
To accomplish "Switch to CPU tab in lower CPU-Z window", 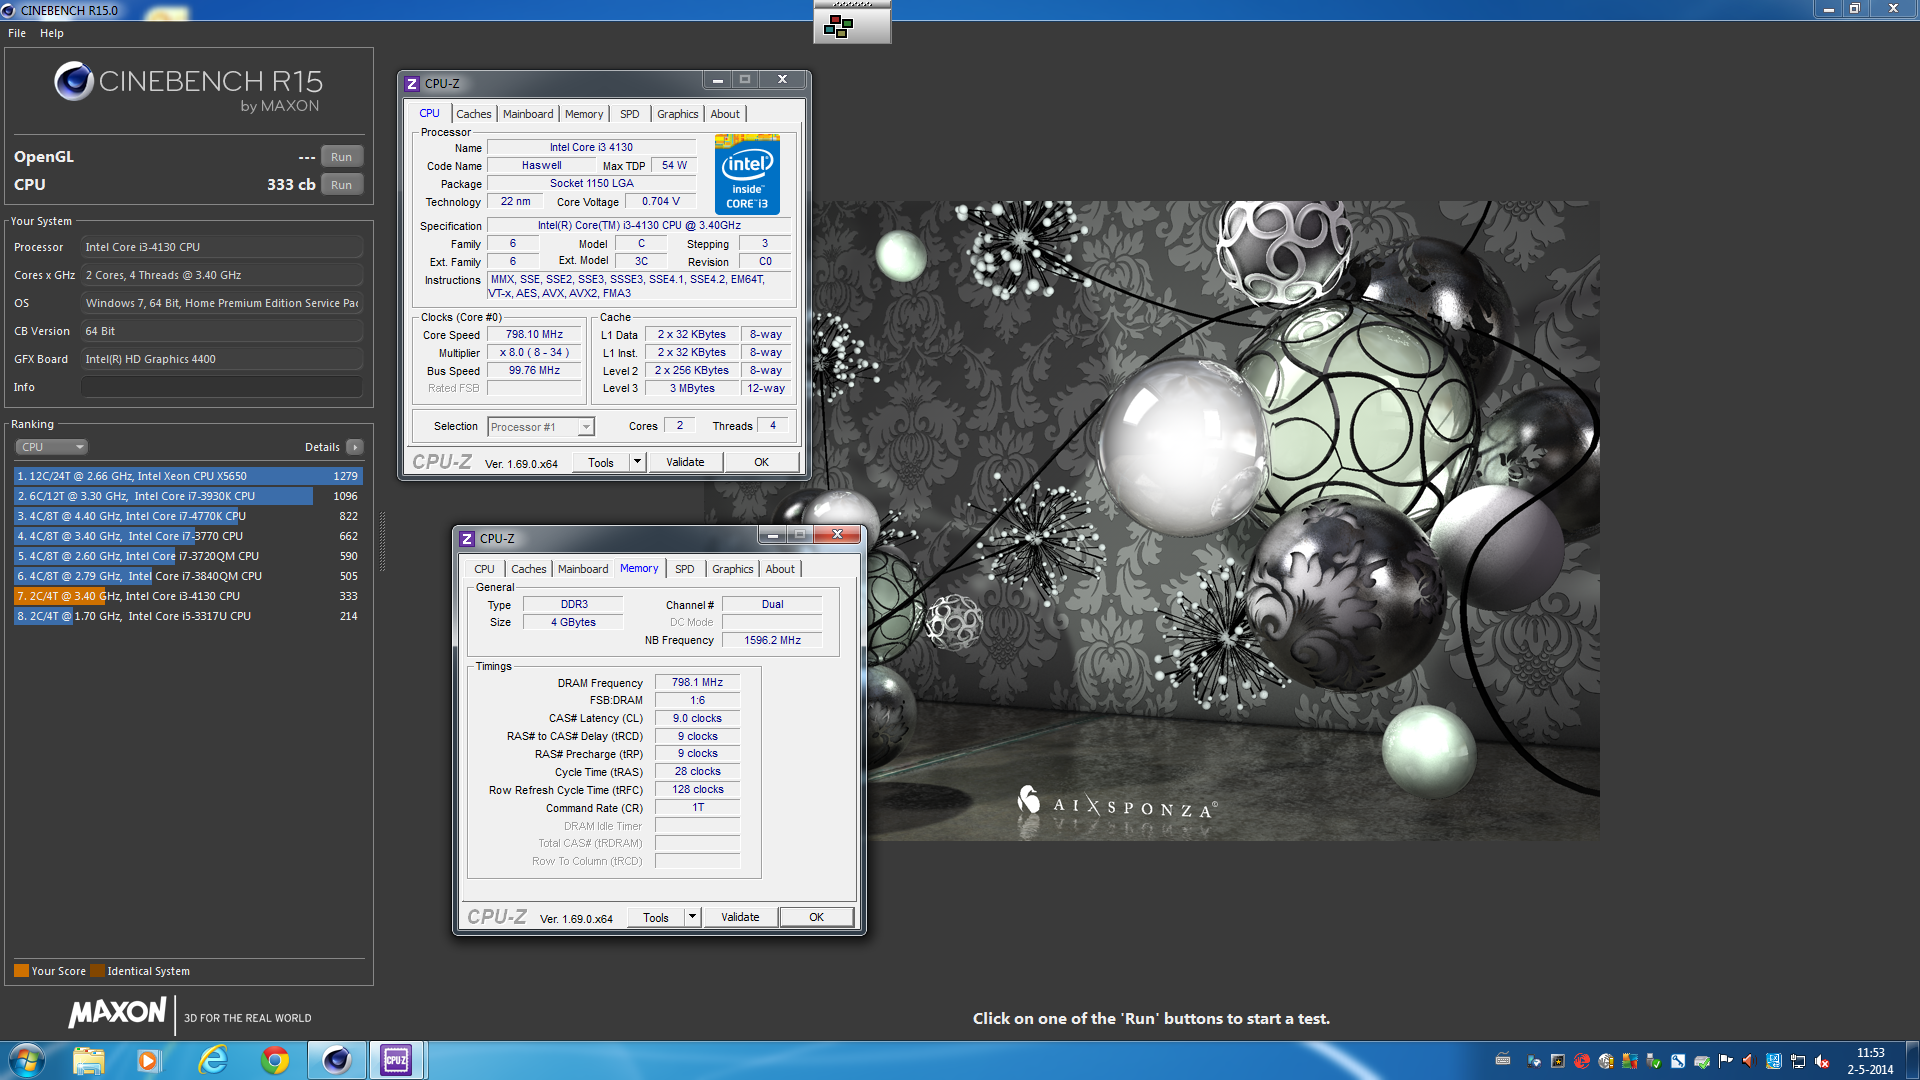I will coord(484,569).
